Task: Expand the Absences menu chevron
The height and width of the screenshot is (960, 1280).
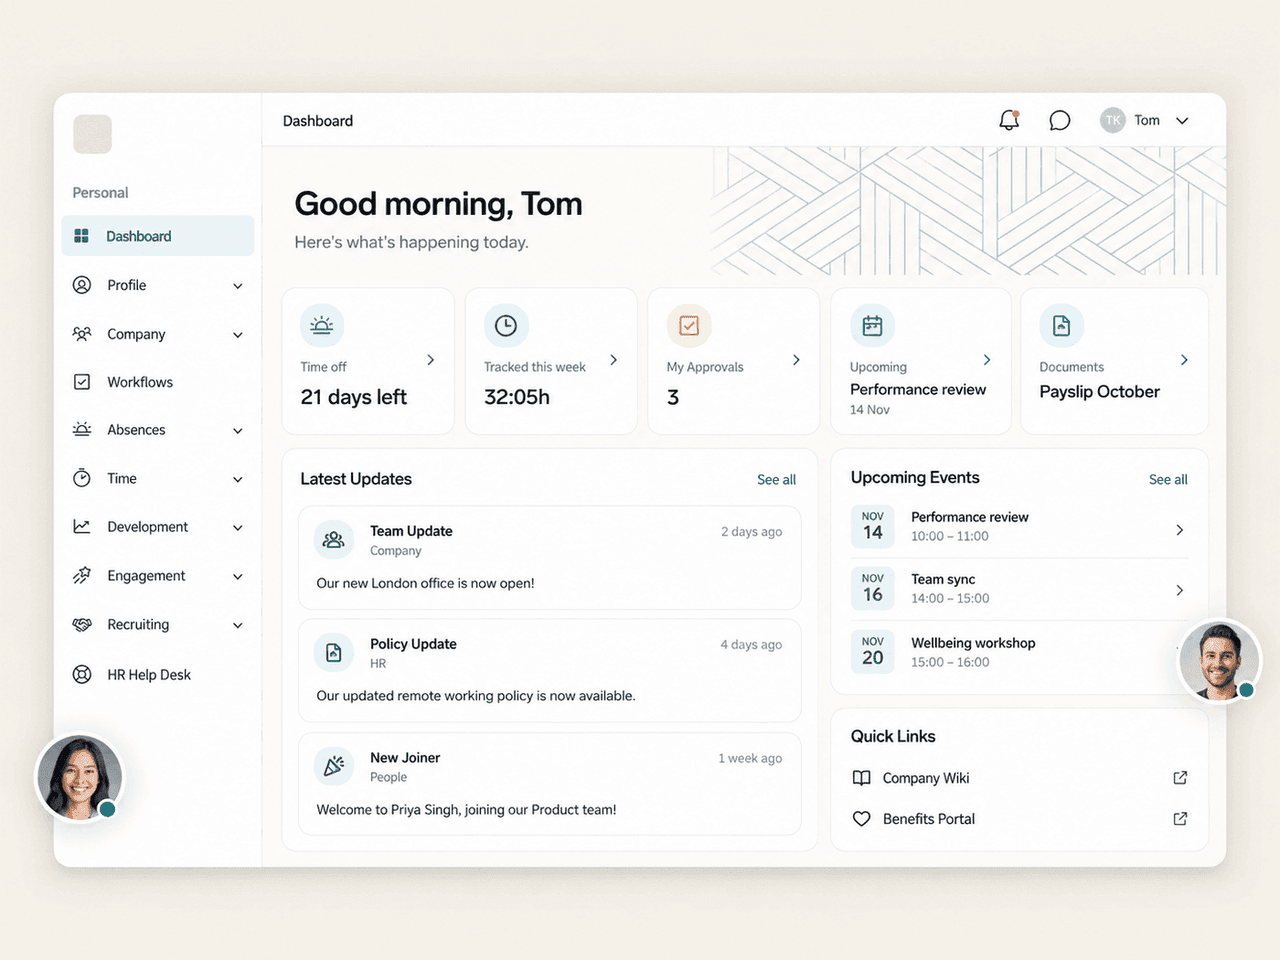Action: (238, 431)
